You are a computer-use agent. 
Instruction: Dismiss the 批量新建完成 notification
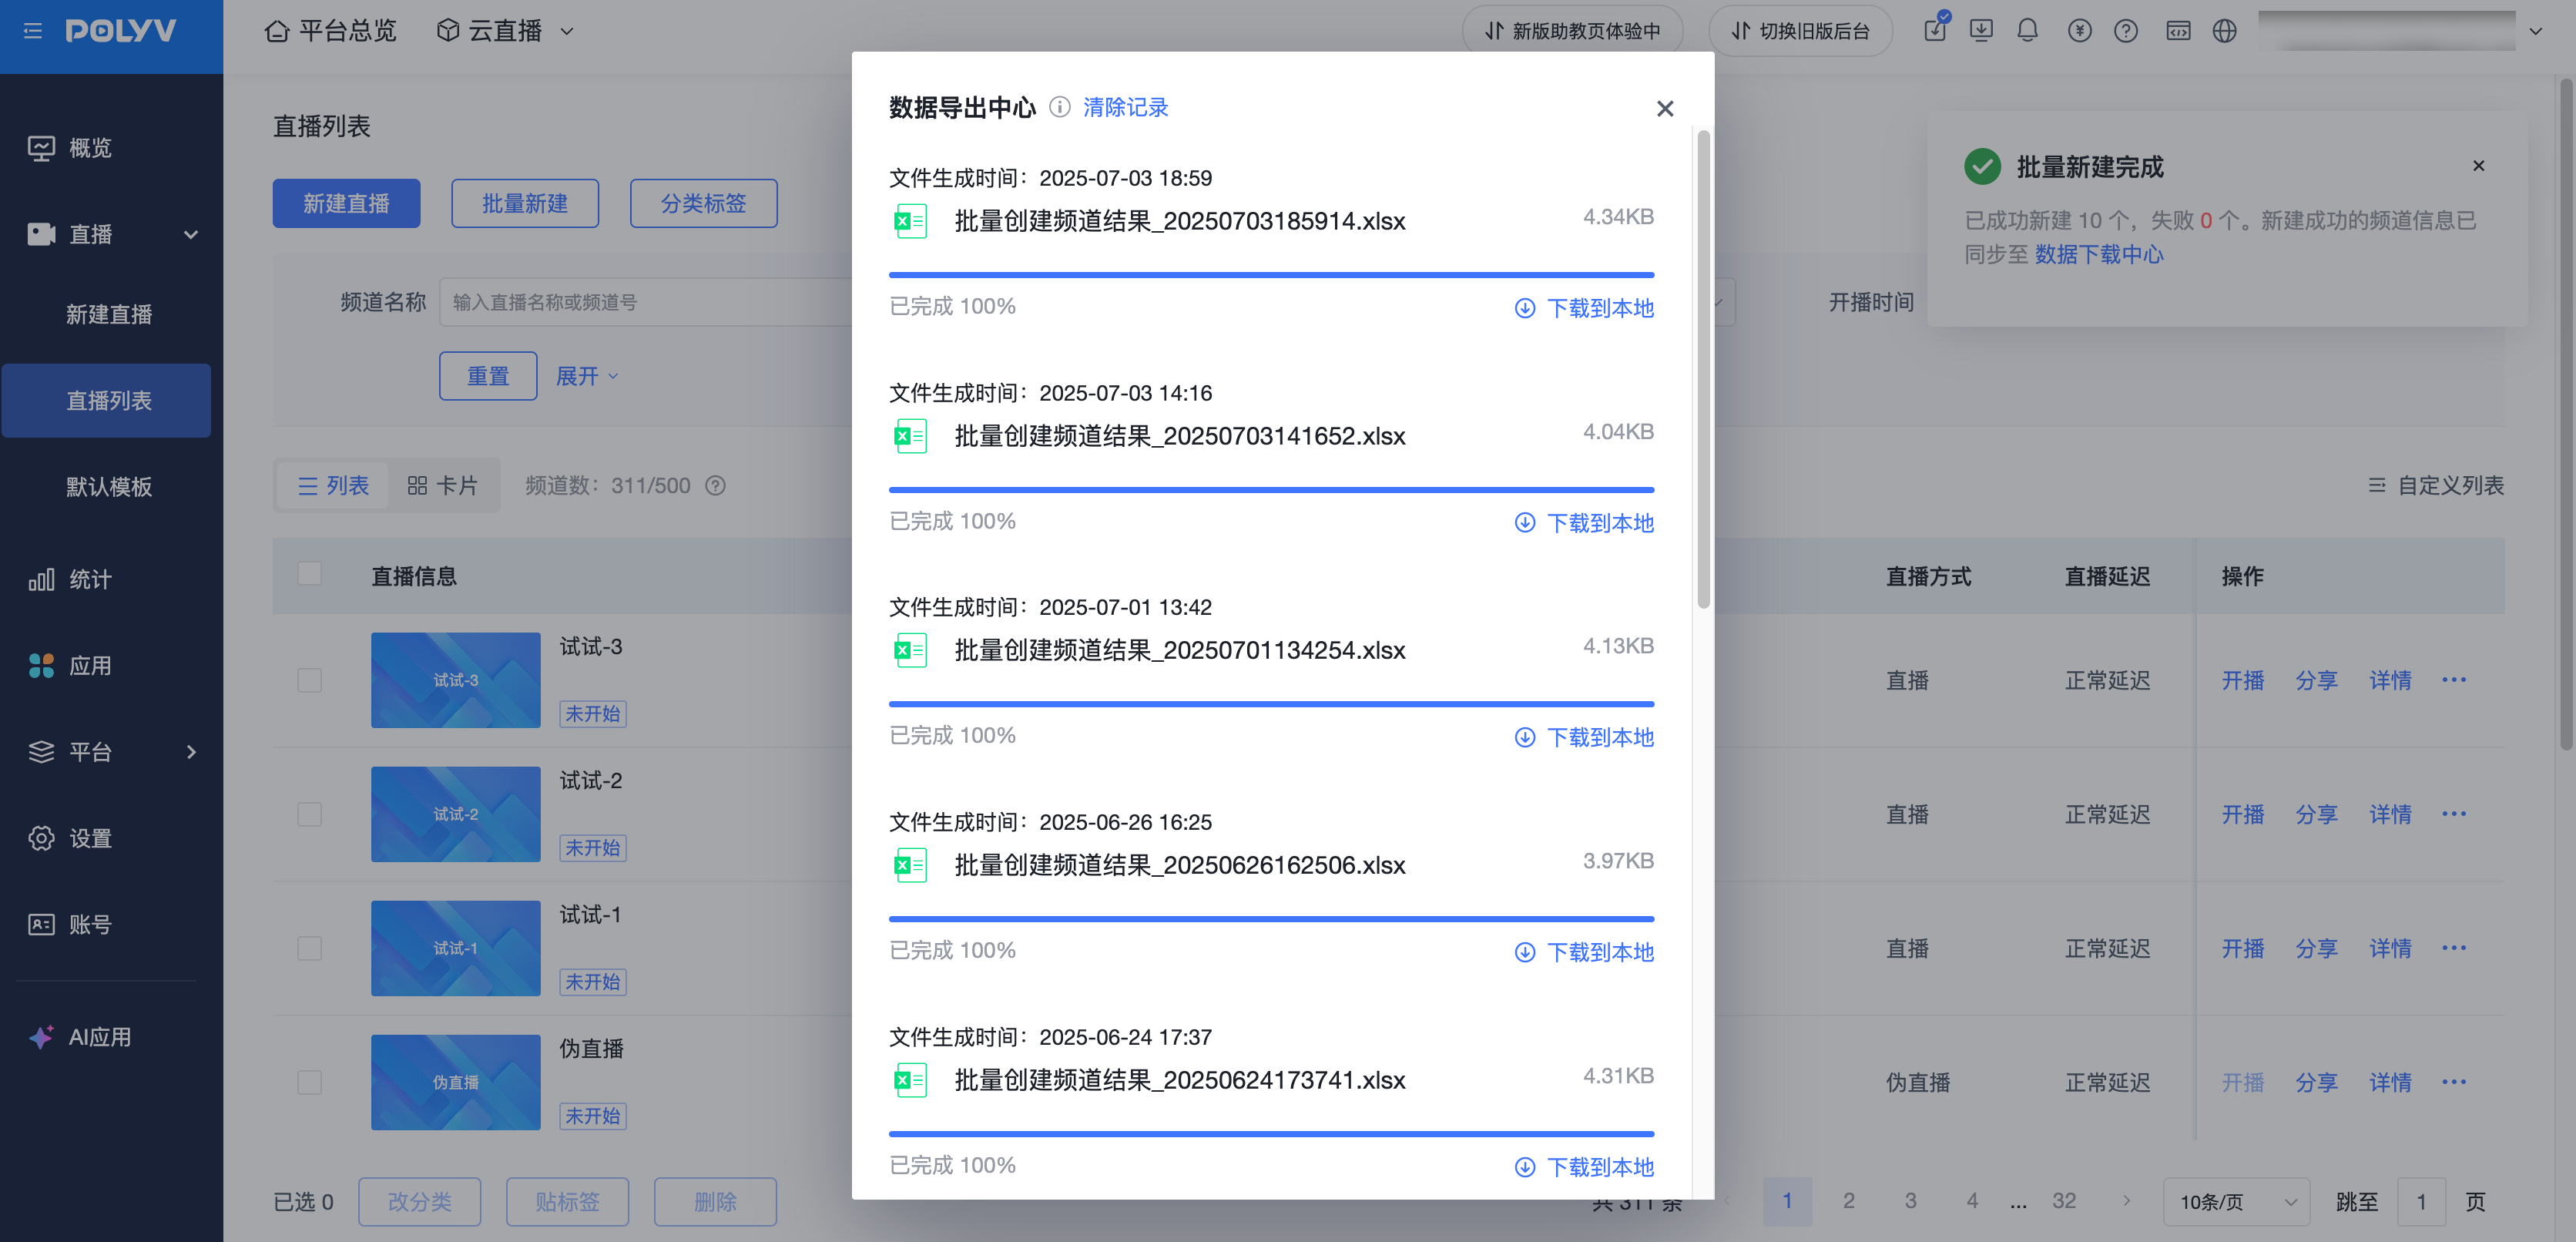point(2479,166)
